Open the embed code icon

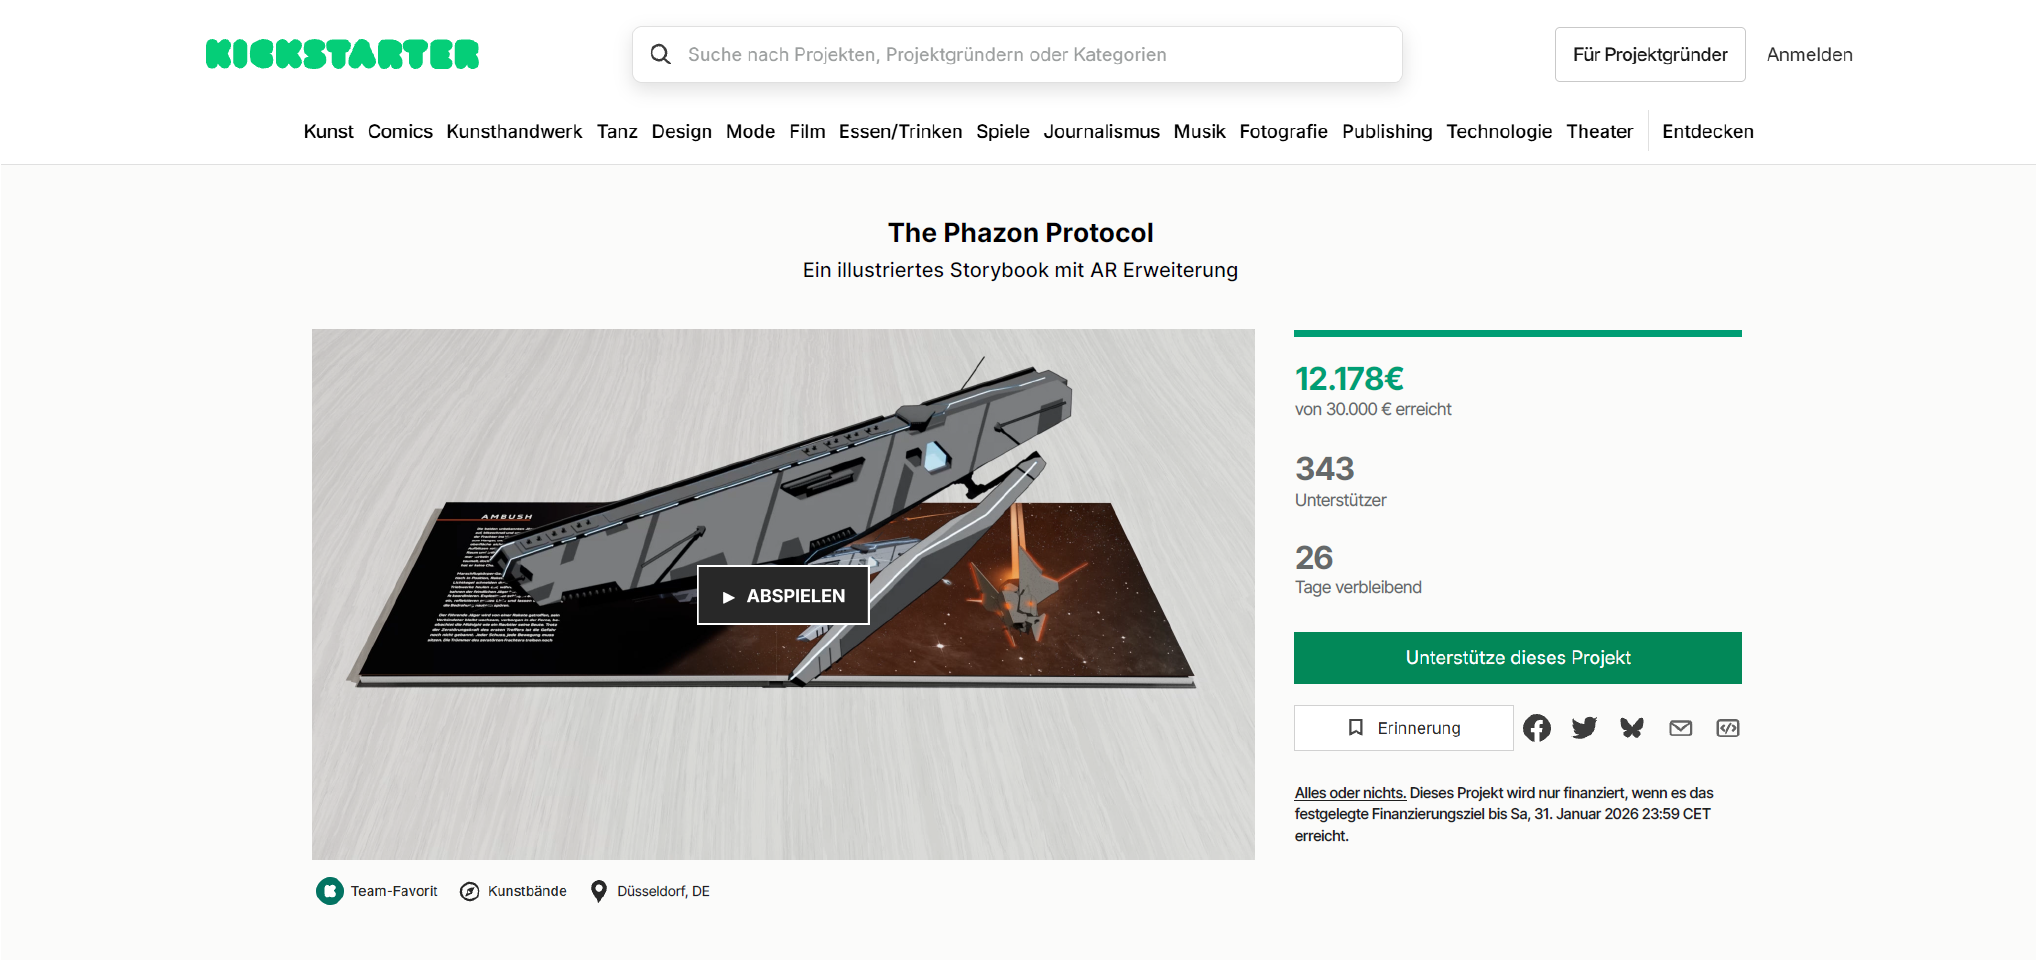tap(1728, 728)
